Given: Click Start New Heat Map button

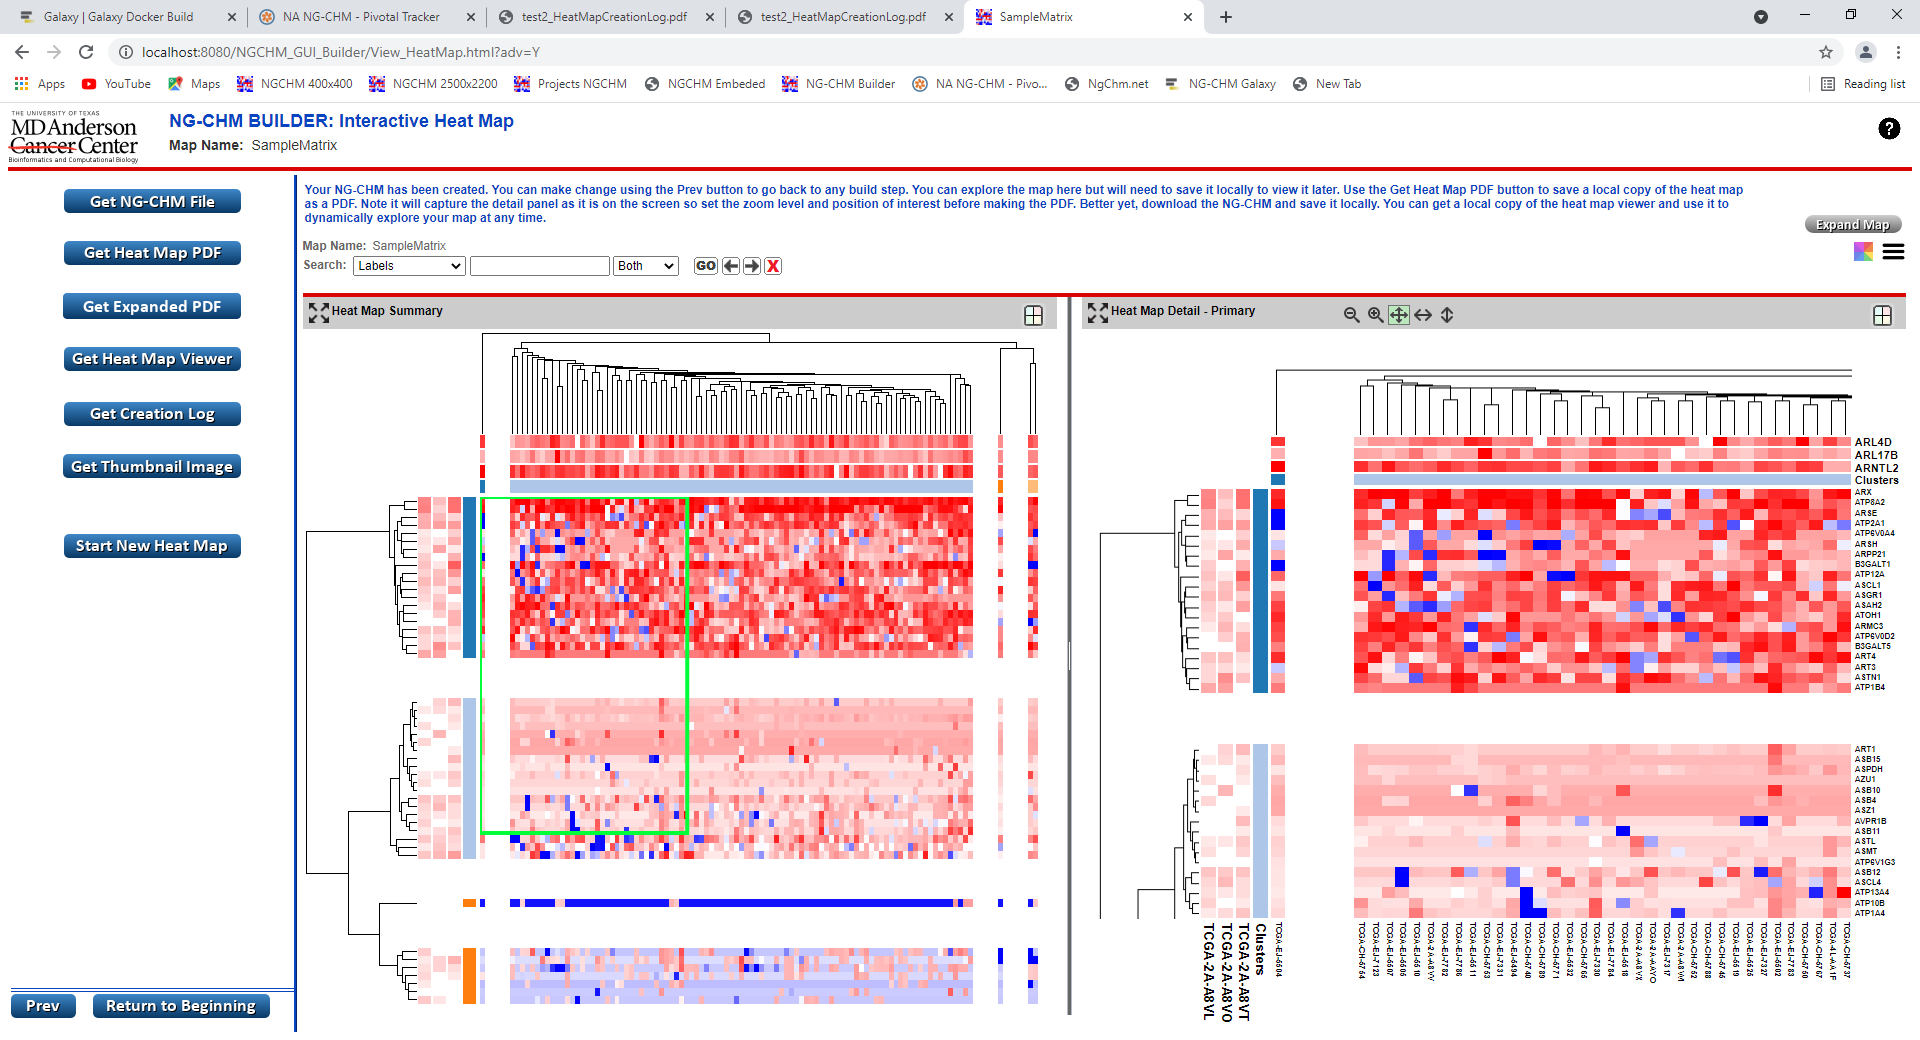Looking at the screenshot, I should tap(152, 546).
